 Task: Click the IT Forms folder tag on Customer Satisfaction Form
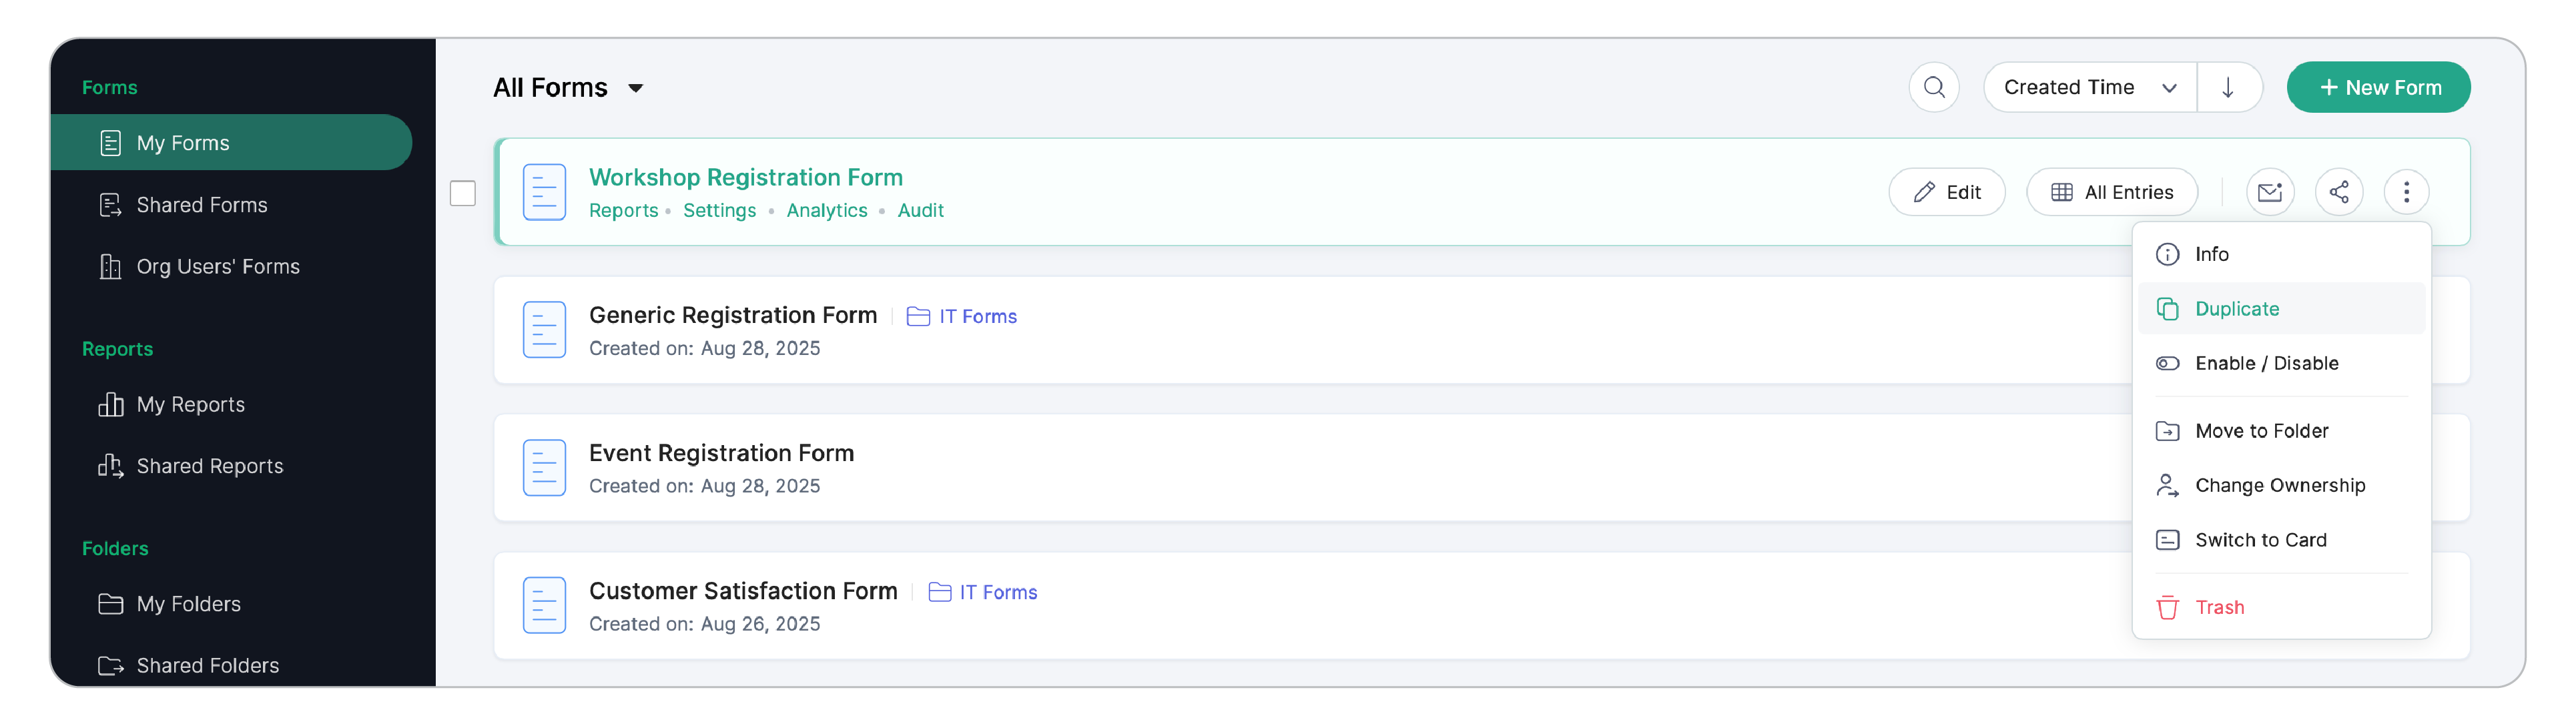pyautogui.click(x=983, y=592)
